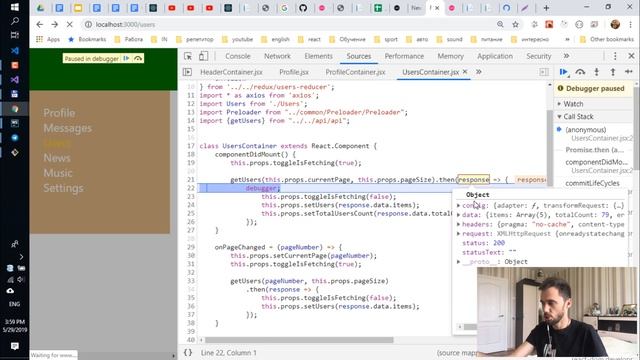
Task: Open the HeaderContainer.jsx file tab
Action: 231,72
